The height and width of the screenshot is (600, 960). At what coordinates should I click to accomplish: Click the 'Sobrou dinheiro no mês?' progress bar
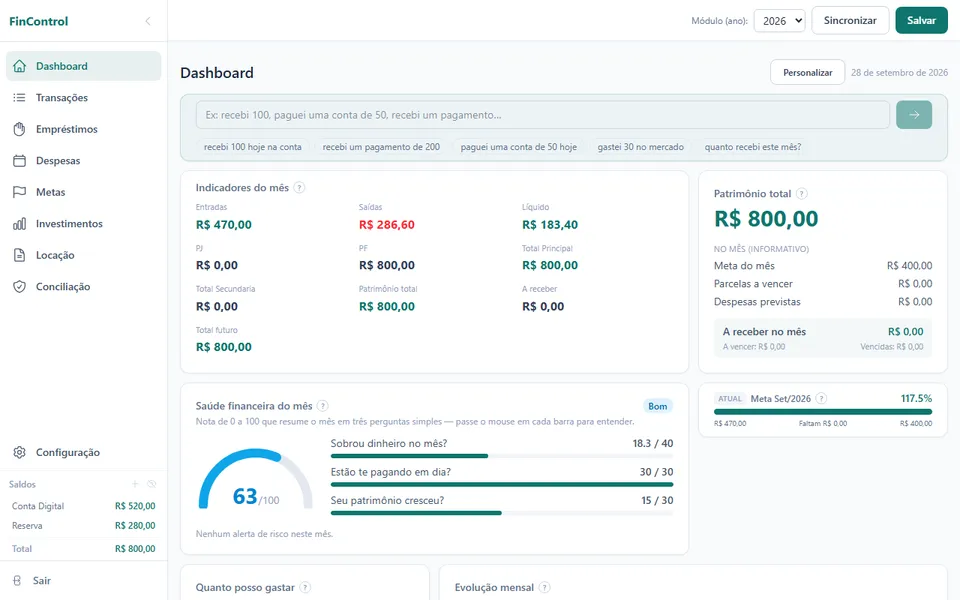(501, 456)
